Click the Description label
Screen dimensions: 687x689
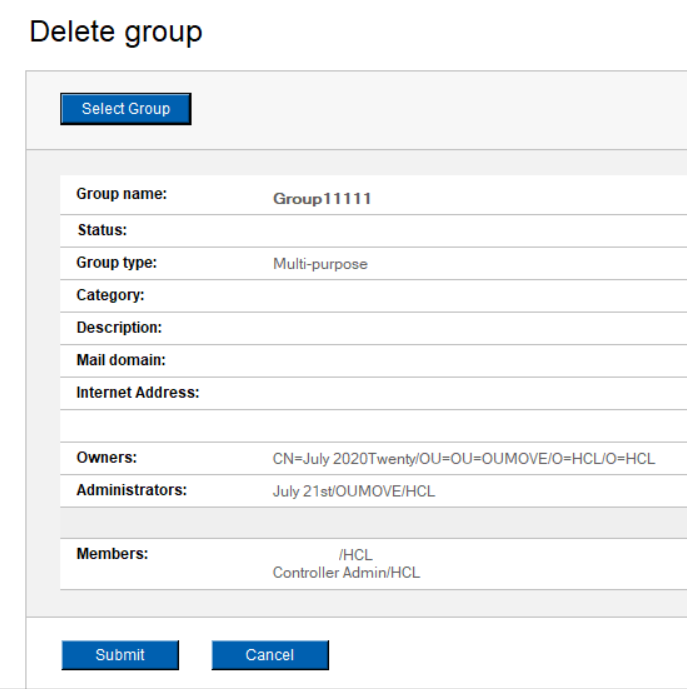point(119,327)
